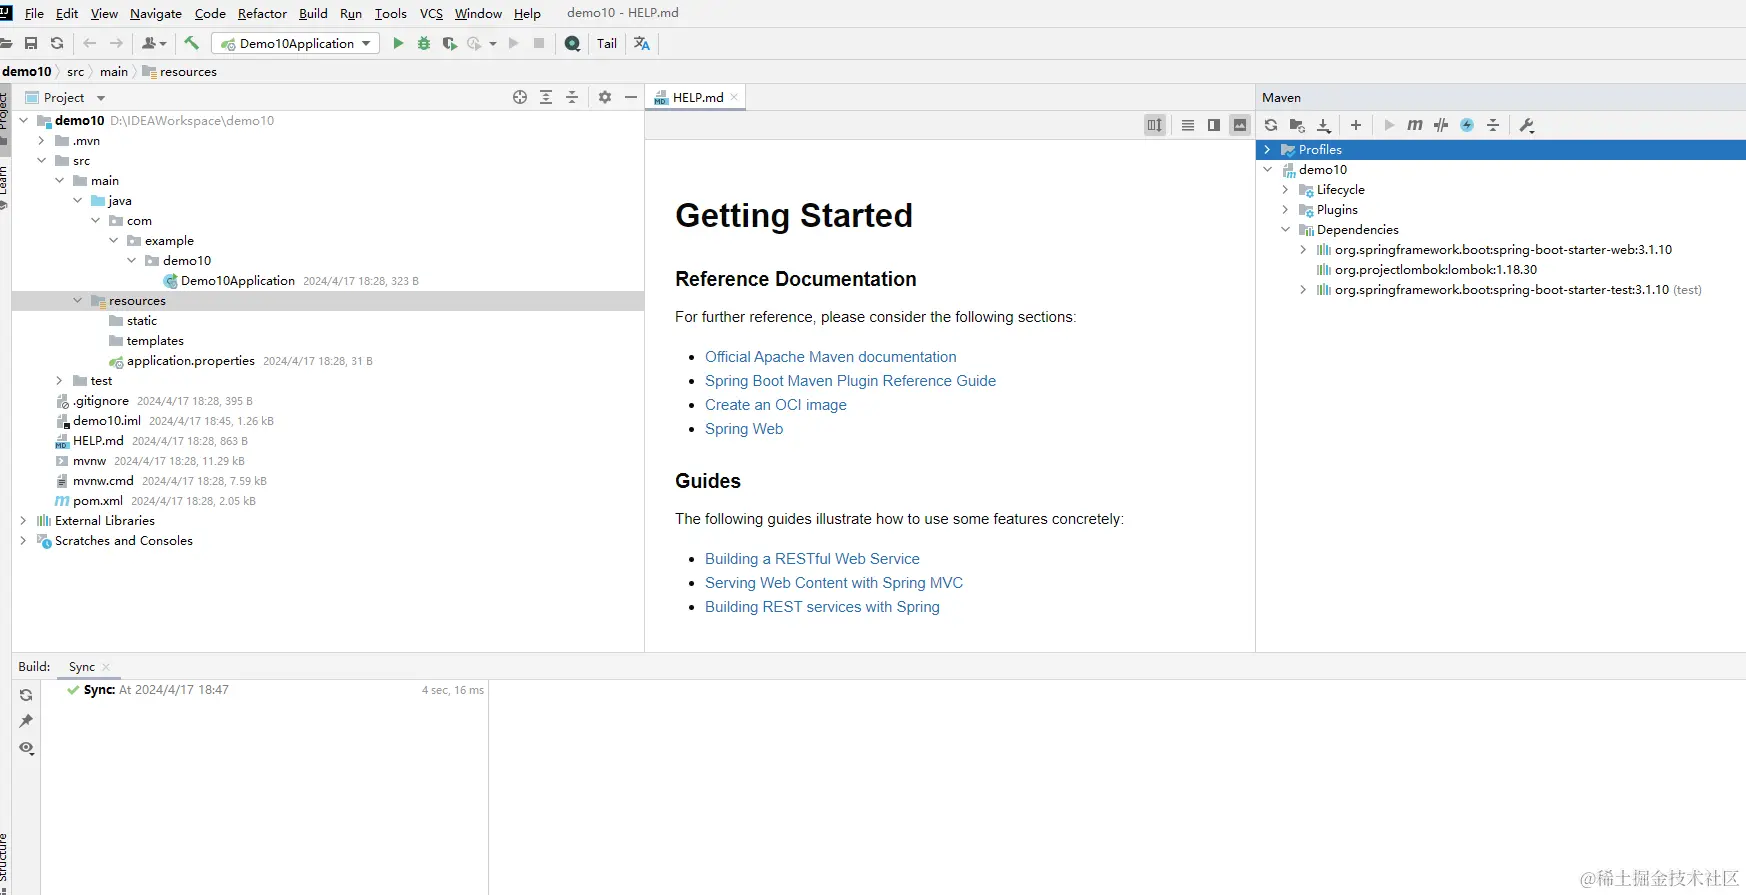1746x895 pixels.
Task: Switch HELP.md to editor and preview view
Action: [x=1214, y=125]
